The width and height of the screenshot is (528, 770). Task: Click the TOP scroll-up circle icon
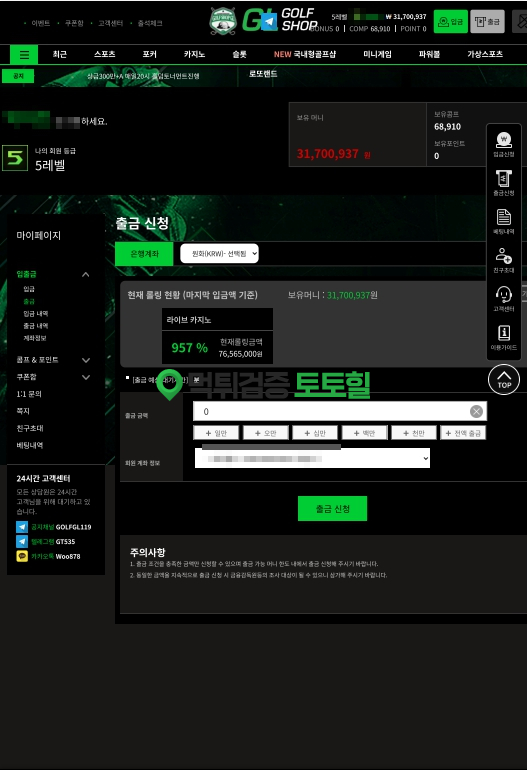504,380
